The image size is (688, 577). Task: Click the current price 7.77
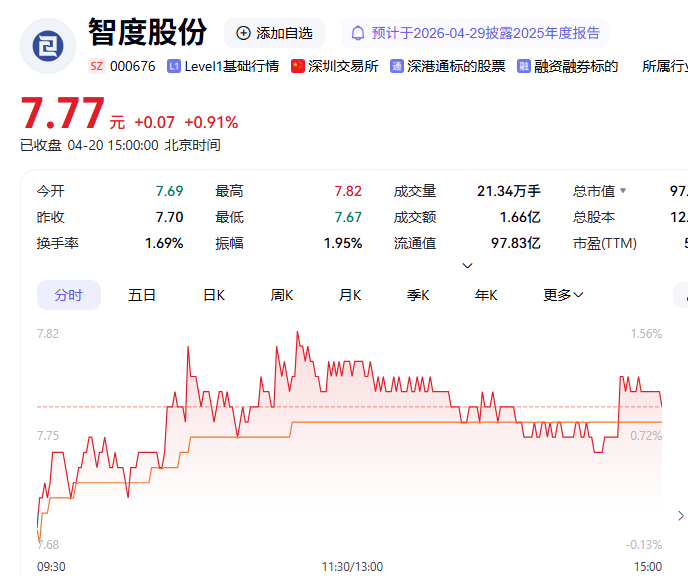tap(63, 113)
